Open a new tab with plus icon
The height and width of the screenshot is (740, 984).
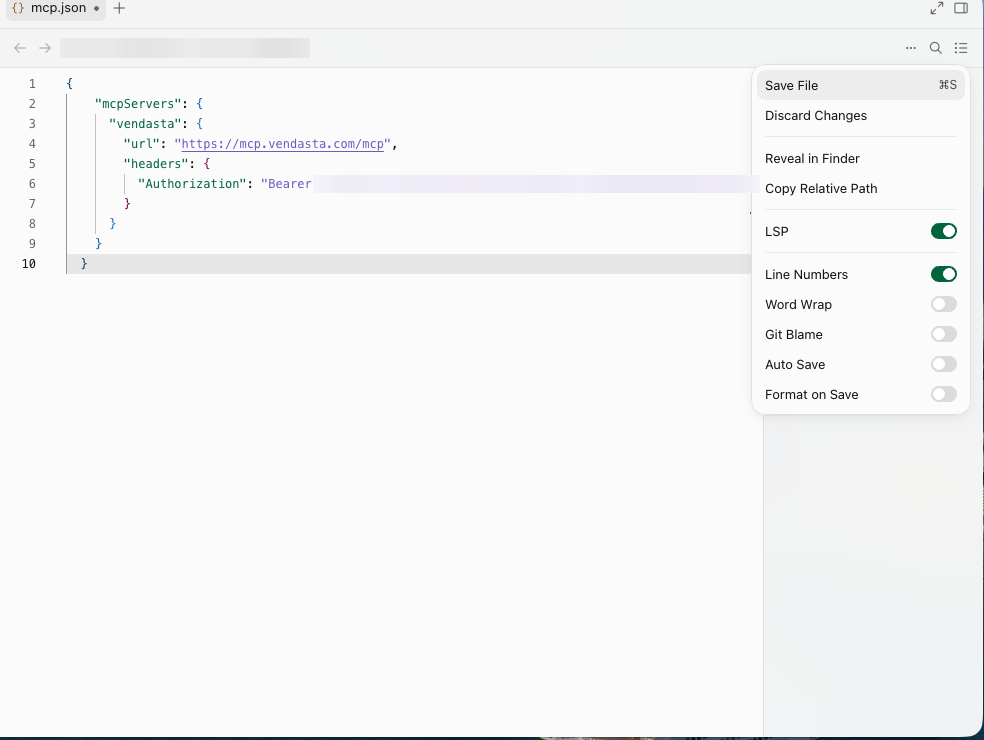tap(119, 8)
